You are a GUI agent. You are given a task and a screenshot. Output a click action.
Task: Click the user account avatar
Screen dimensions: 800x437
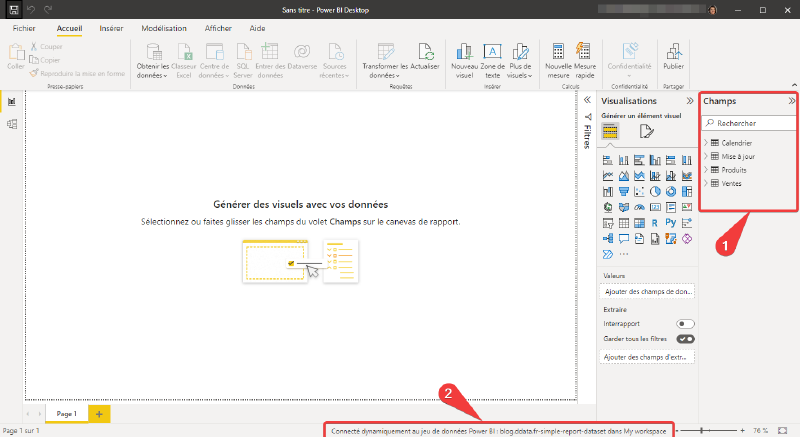coord(713,10)
